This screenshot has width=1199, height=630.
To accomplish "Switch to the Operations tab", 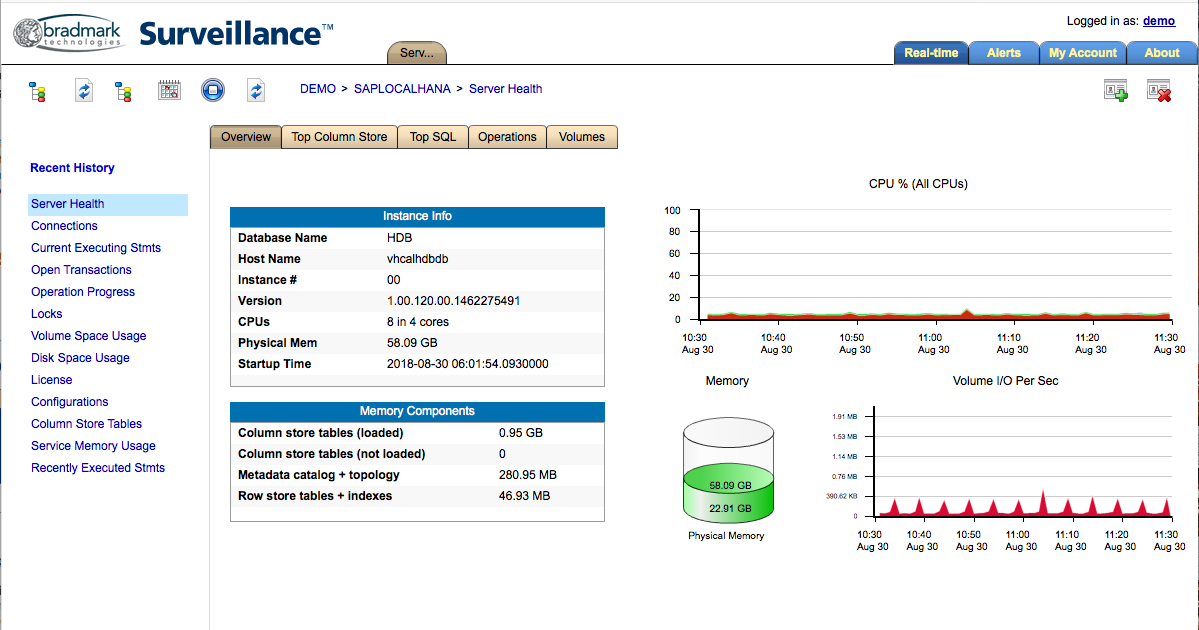I will (507, 137).
